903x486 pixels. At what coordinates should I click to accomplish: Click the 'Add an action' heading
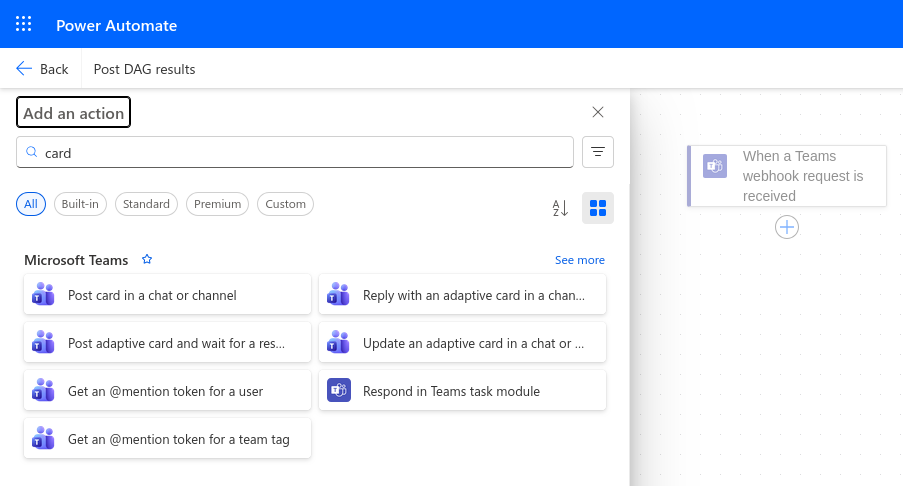click(73, 112)
